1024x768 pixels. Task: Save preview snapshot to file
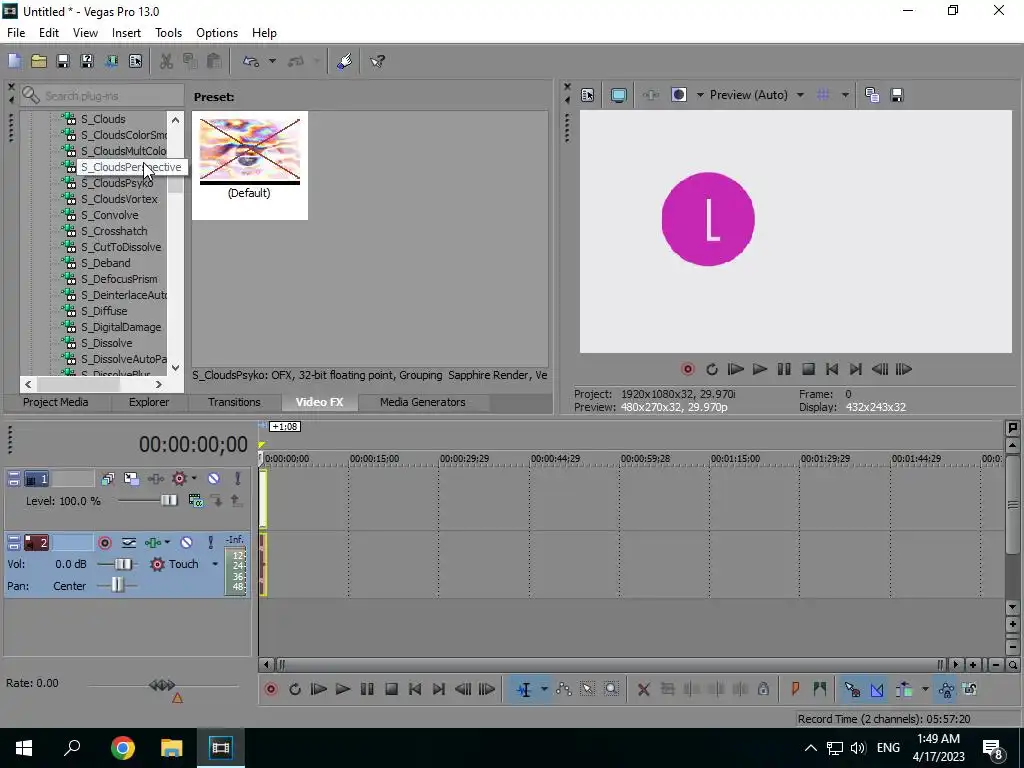897,95
